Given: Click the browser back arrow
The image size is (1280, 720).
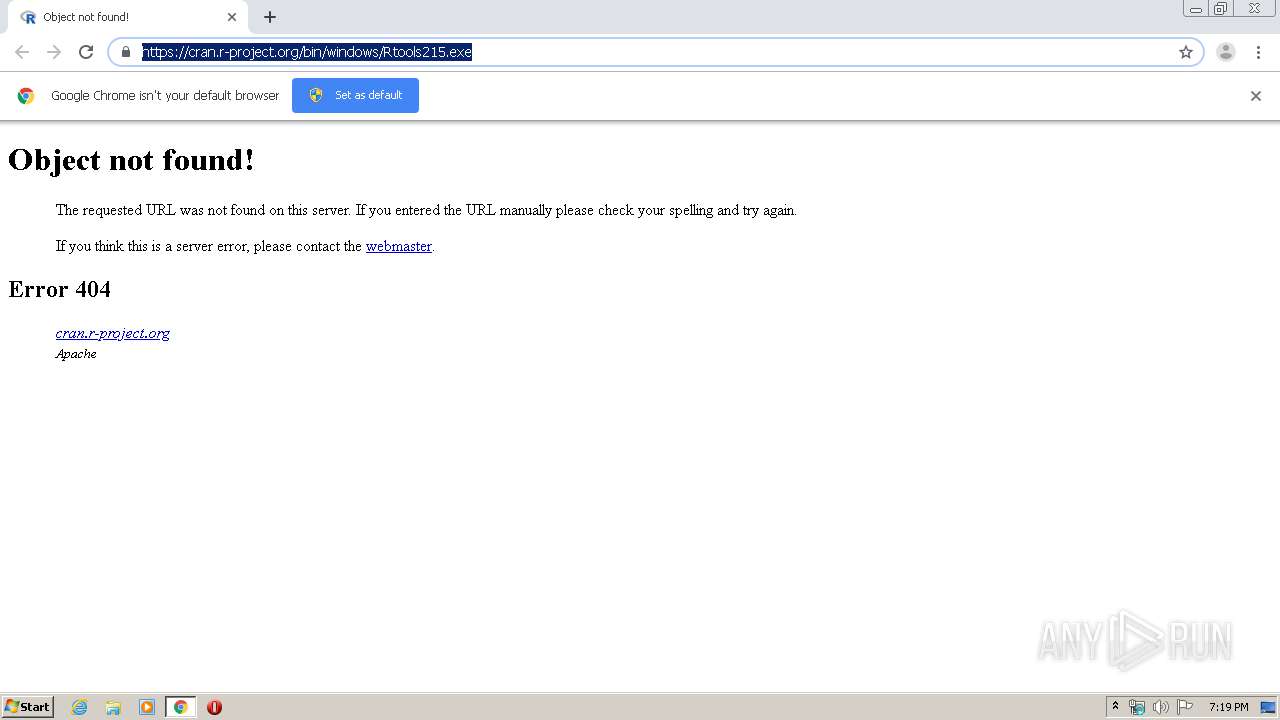Looking at the screenshot, I should [22, 52].
